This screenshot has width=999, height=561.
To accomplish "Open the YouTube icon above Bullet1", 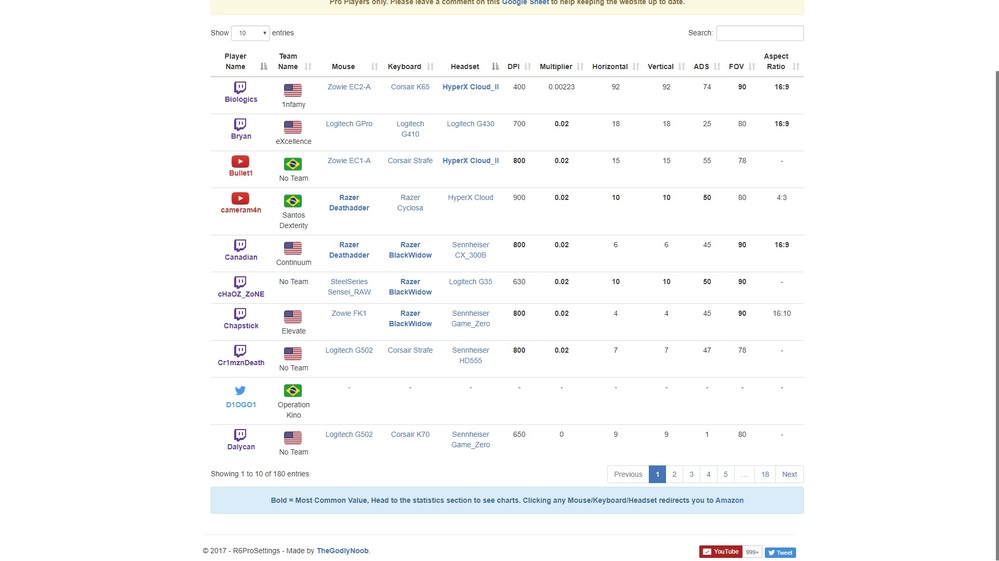I will (240, 161).
